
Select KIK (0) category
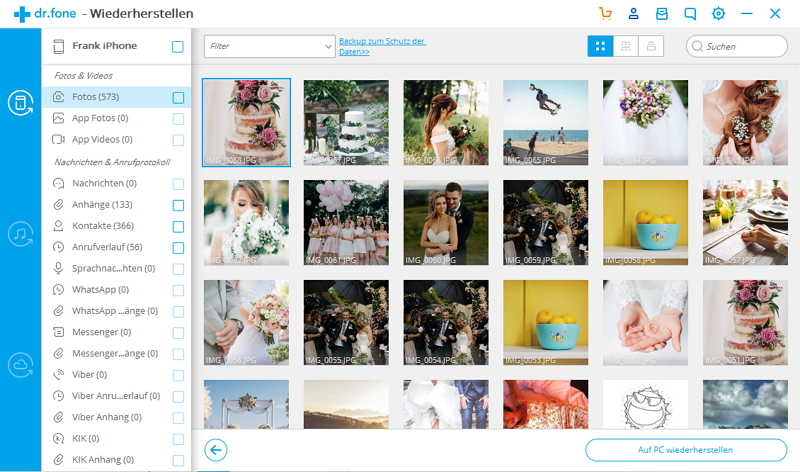[116, 438]
